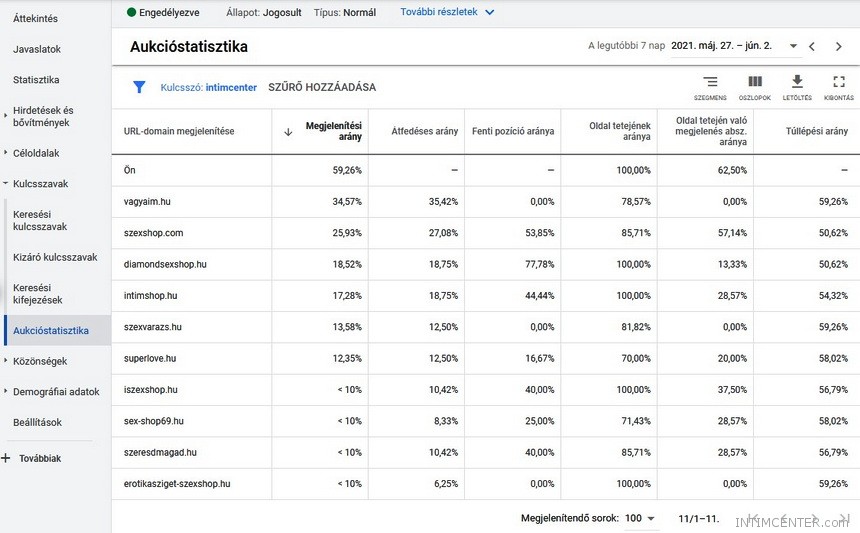This screenshot has width=860, height=533.
Task: Click the Kulcsszó: intimcenter filter chip
Action: [x=208, y=87]
